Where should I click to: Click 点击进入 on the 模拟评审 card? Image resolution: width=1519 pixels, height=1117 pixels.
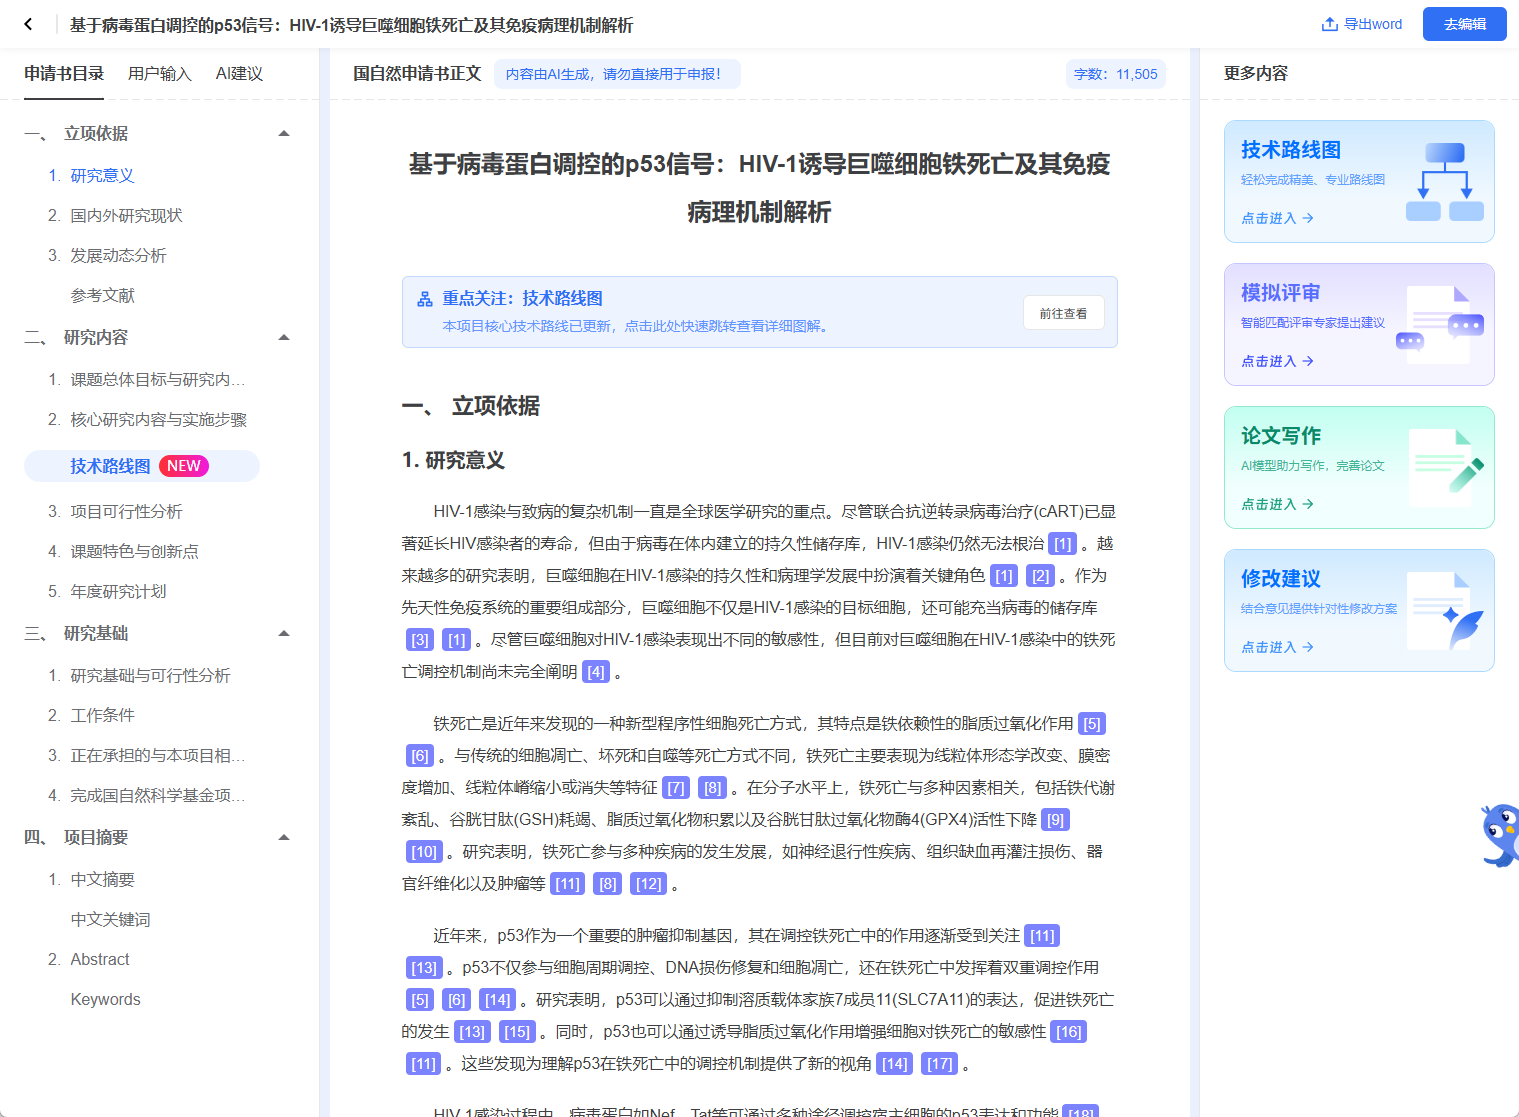(1277, 361)
